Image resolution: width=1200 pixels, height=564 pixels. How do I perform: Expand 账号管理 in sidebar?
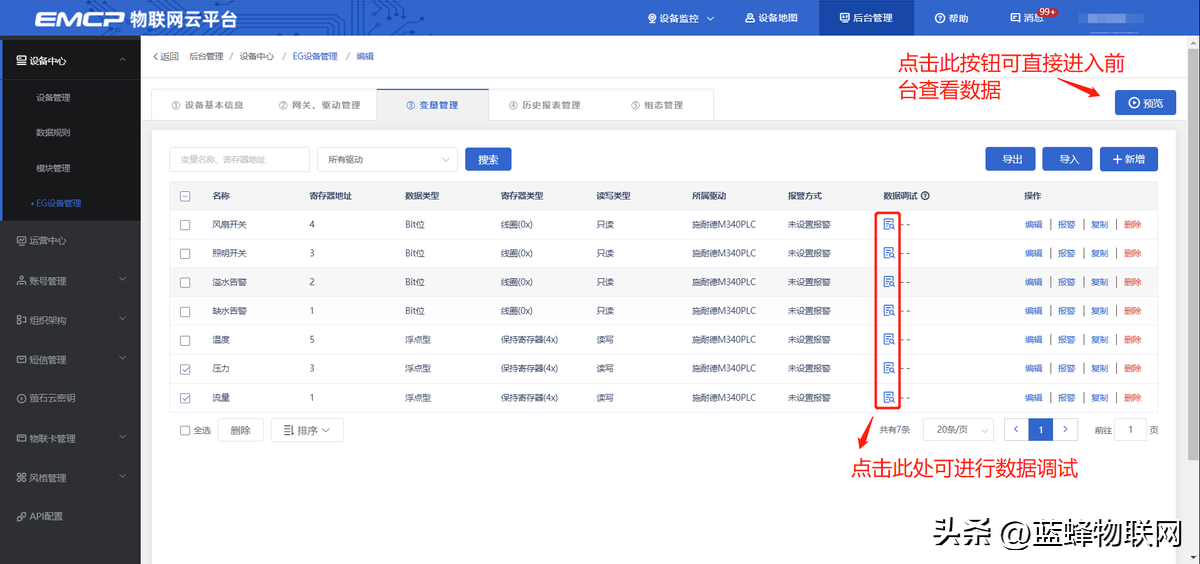(x=70, y=281)
